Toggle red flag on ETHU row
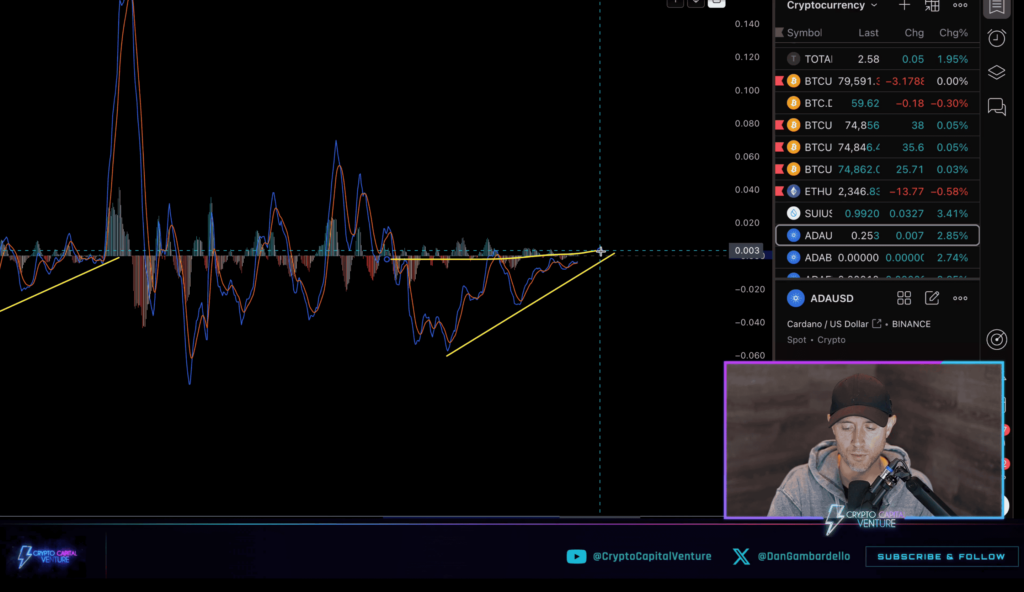 click(x=779, y=191)
